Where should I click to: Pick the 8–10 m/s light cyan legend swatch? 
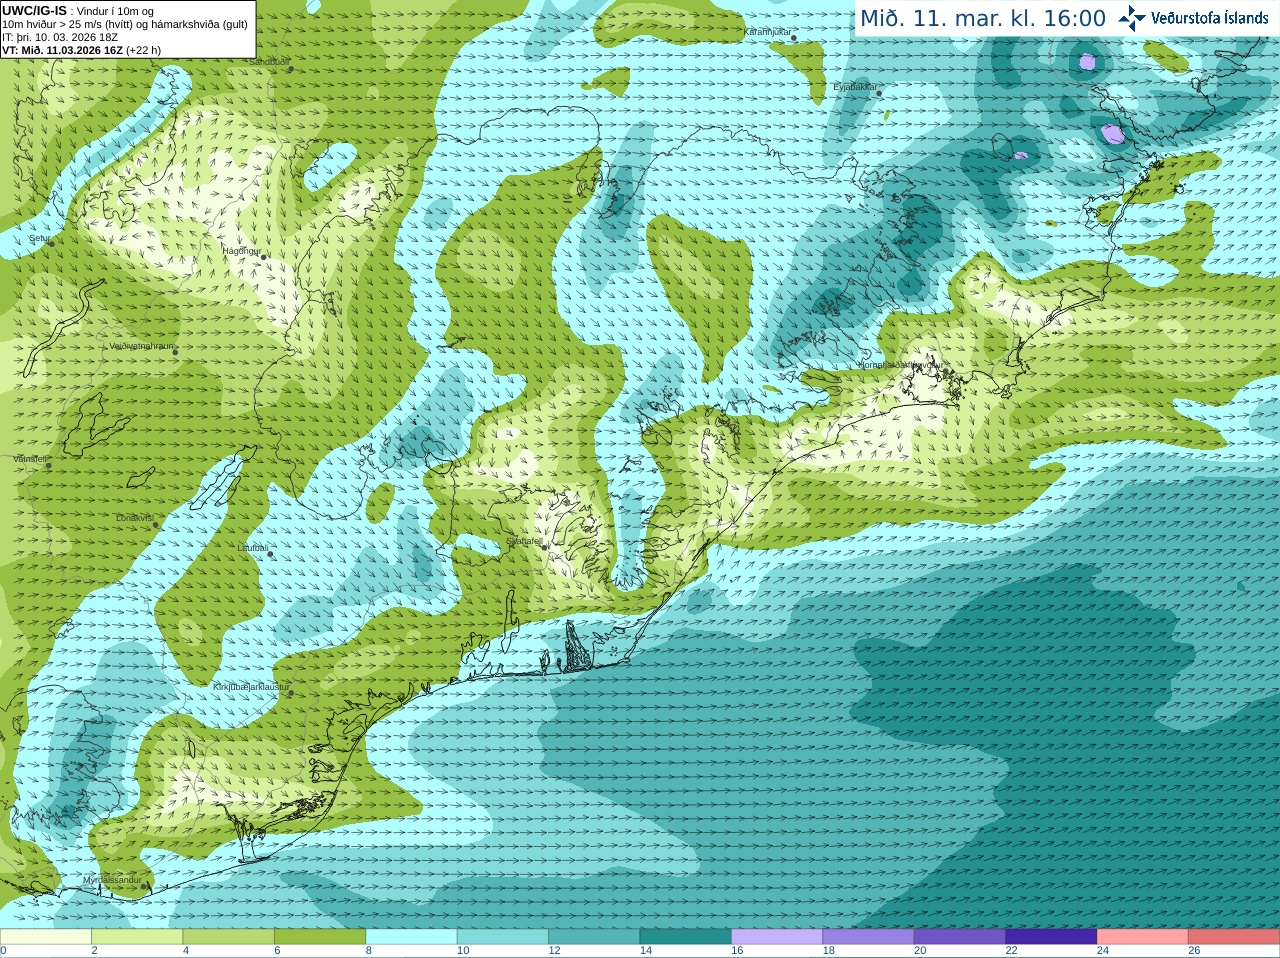pyautogui.click(x=411, y=936)
